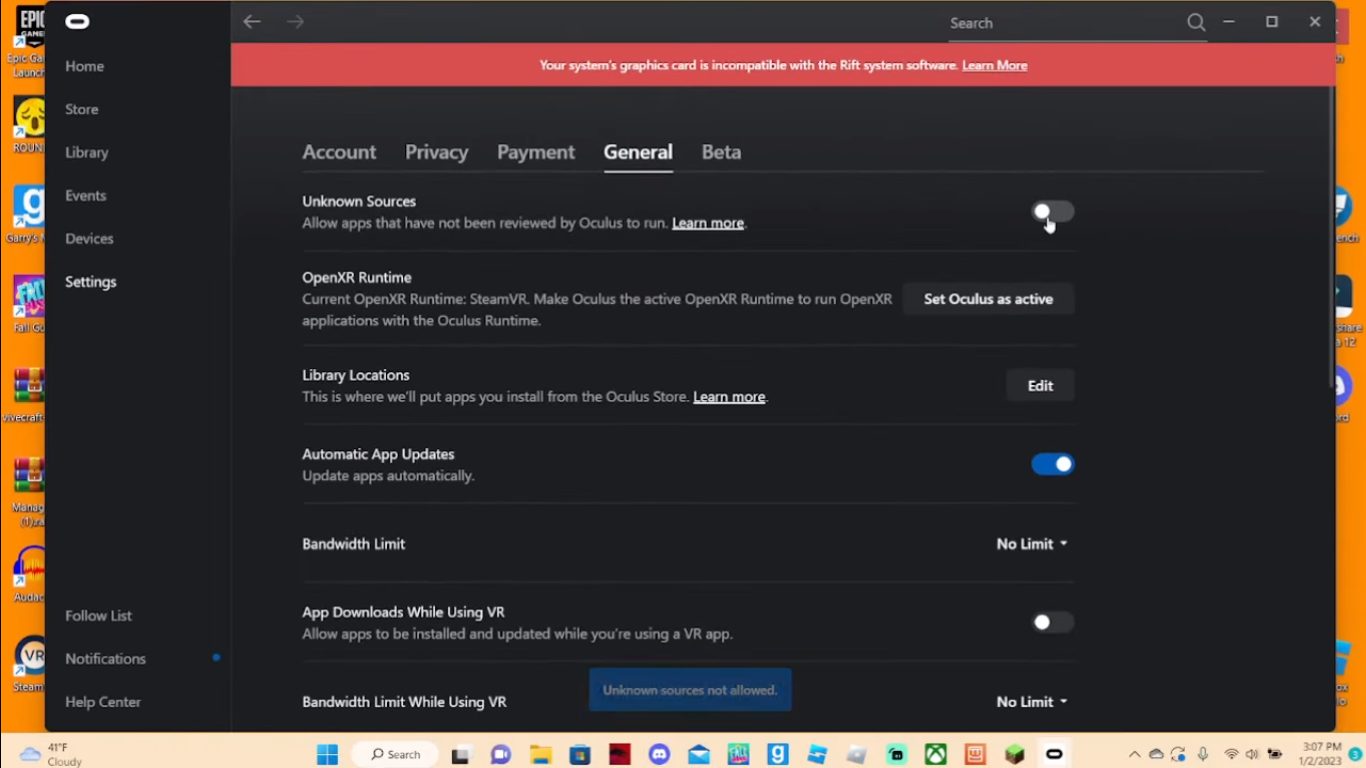Screen dimensions: 1366x768
Task: Select the General tab
Action: 638,152
